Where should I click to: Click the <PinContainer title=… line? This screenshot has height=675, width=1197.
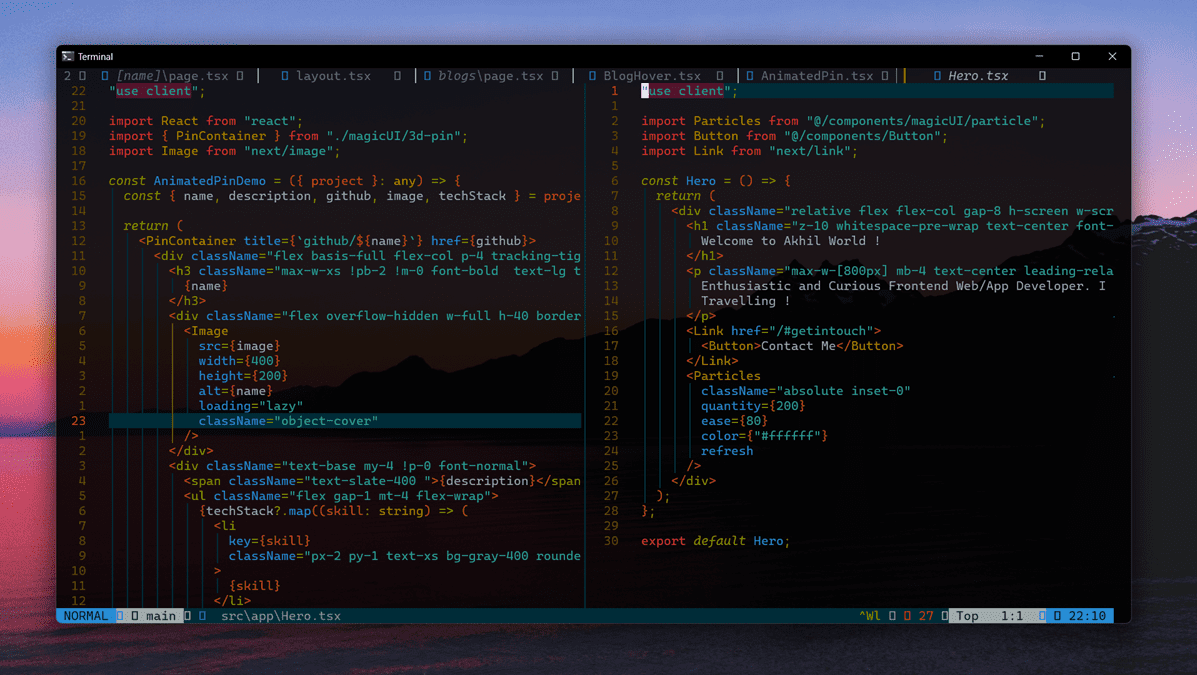click(x=337, y=241)
